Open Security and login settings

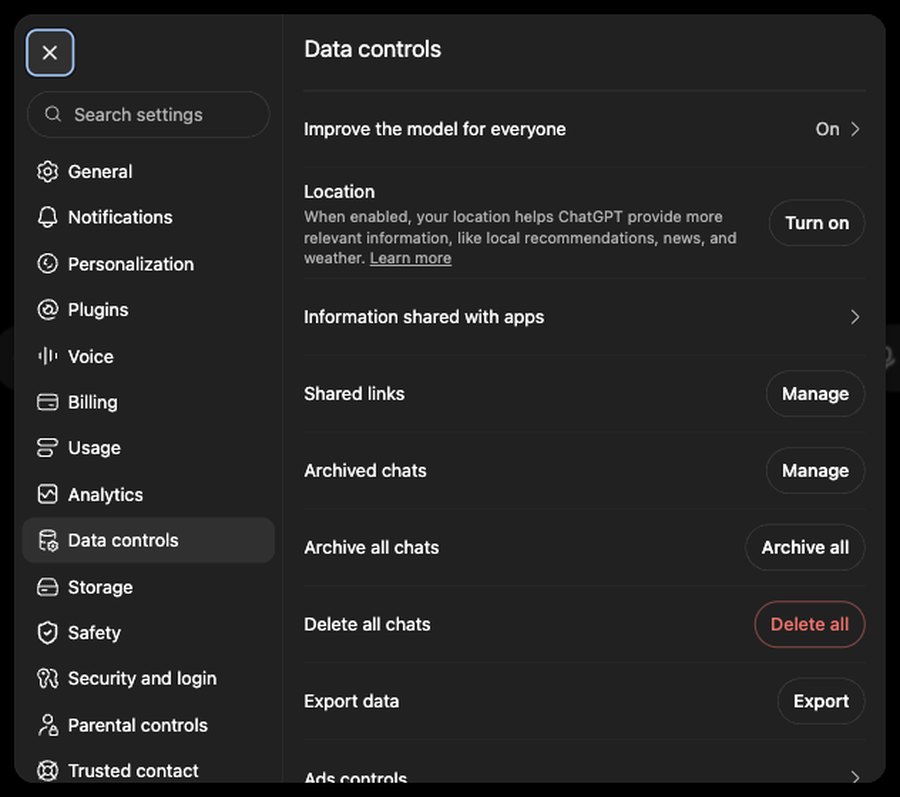(x=148, y=679)
